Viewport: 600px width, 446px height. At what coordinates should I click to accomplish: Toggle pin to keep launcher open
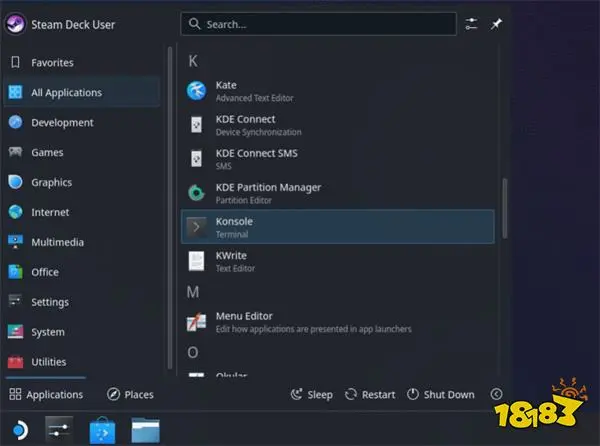[x=496, y=24]
